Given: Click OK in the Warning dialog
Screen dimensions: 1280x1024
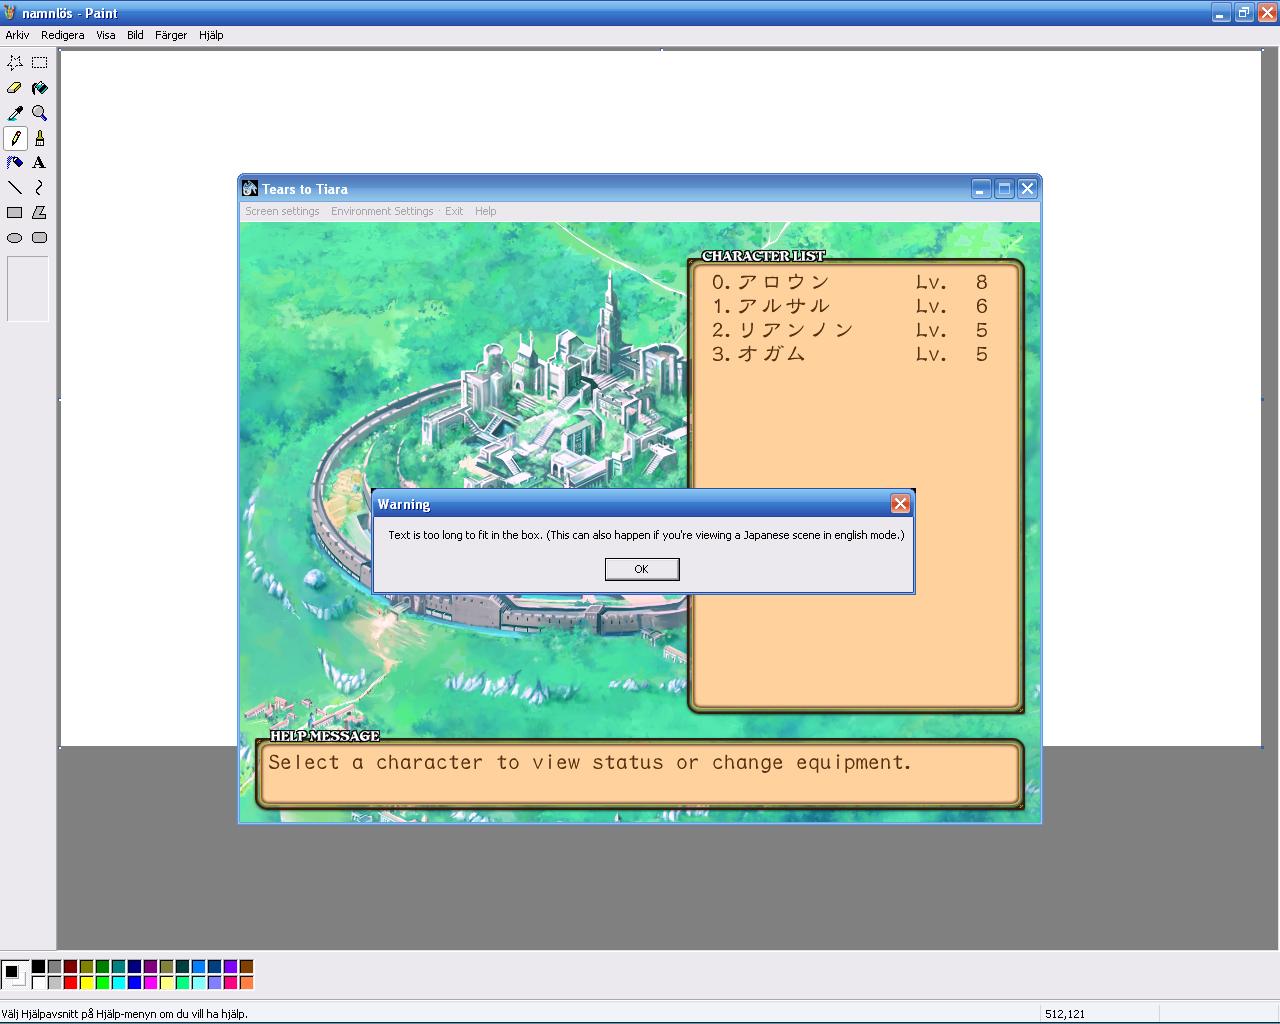Looking at the screenshot, I should pyautogui.click(x=642, y=569).
